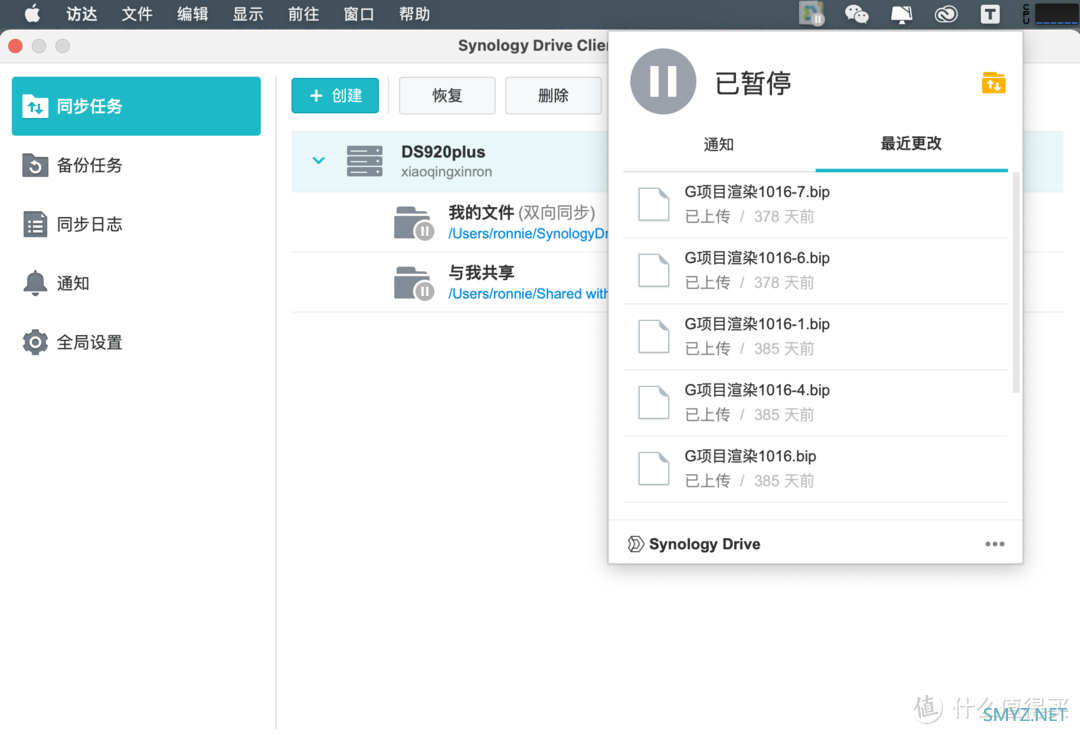
Task: Click the Synology Drive menu bar icon
Action: [812, 14]
